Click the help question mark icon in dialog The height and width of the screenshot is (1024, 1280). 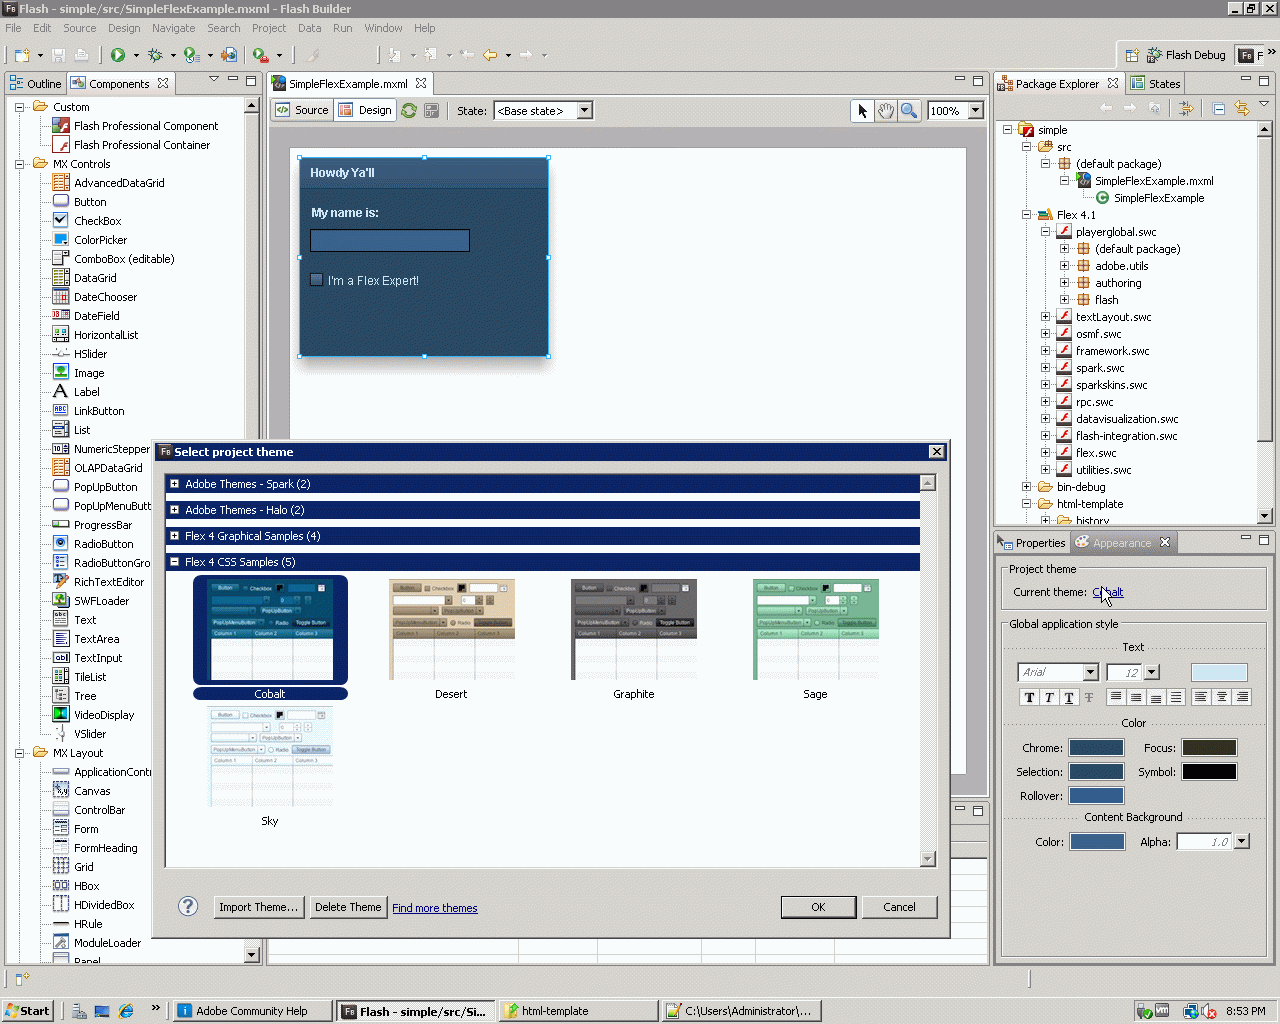pyautogui.click(x=188, y=906)
